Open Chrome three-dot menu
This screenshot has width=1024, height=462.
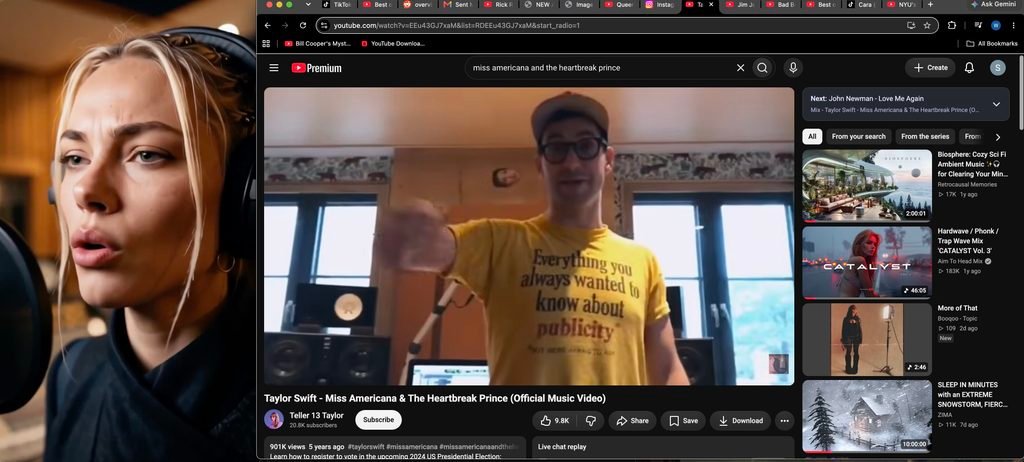click(x=1012, y=25)
